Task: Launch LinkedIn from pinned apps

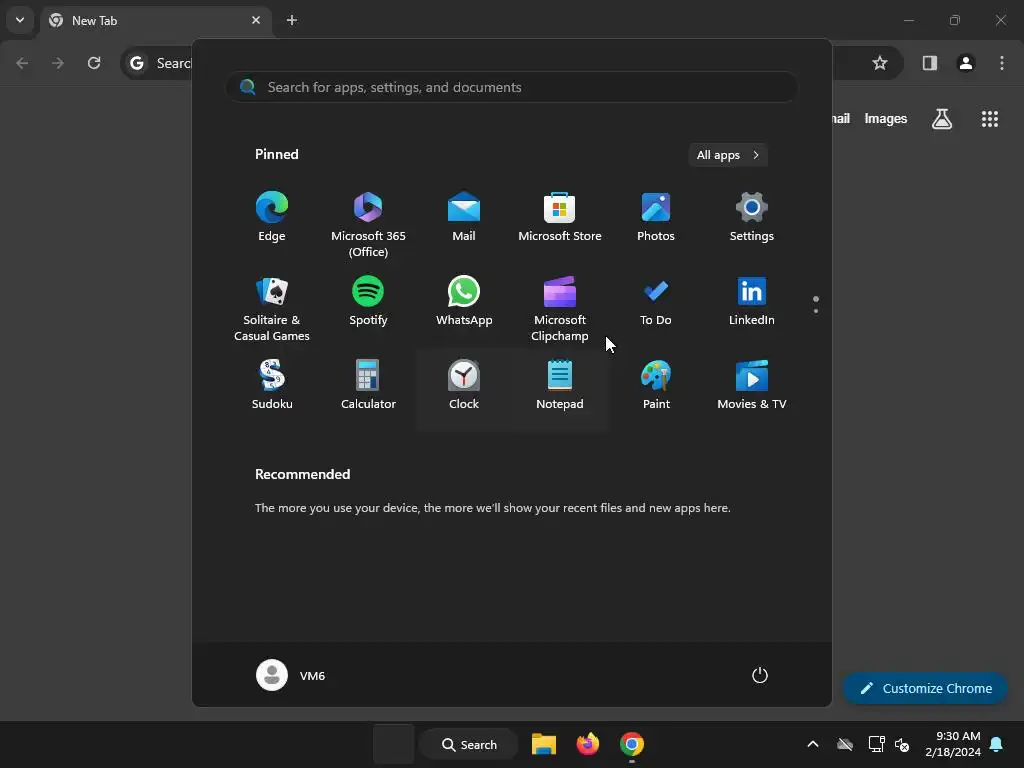Action: click(752, 301)
